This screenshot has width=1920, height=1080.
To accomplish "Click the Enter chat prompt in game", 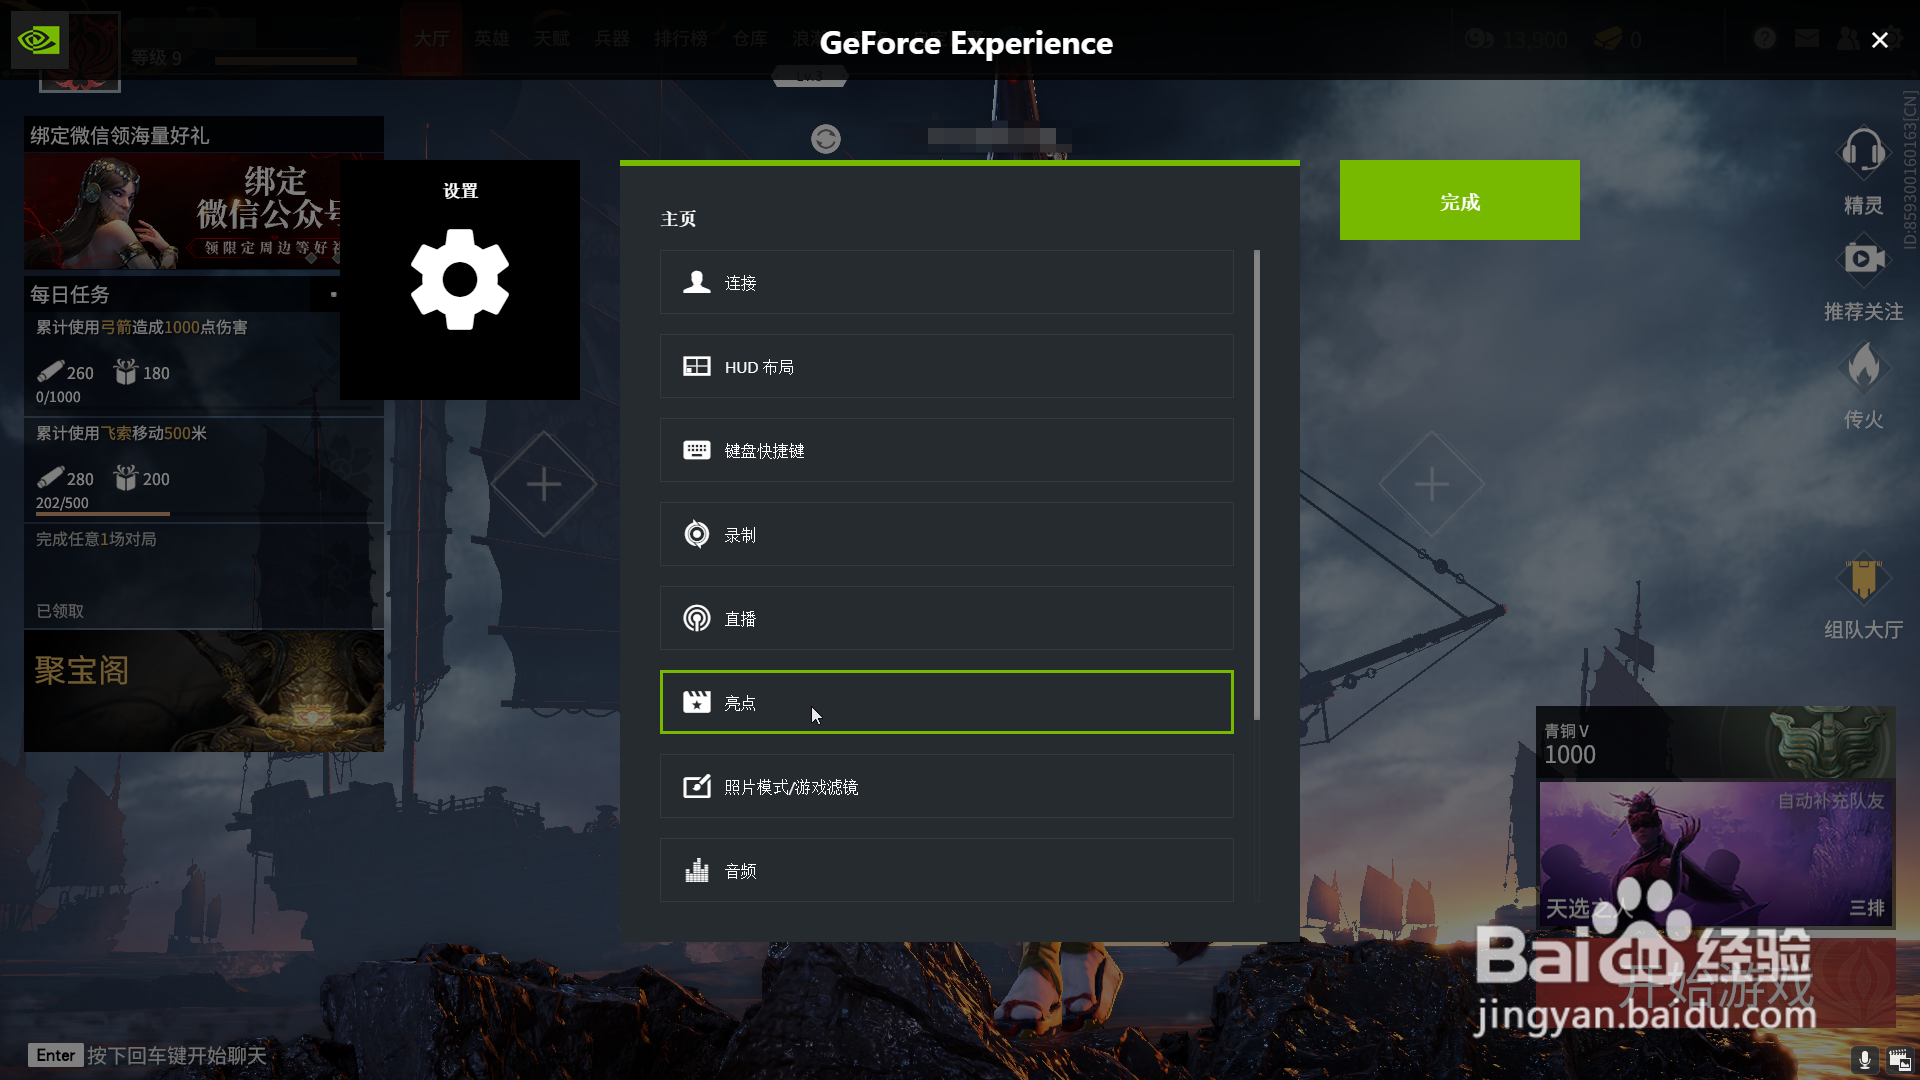I will pyautogui.click(x=148, y=1055).
